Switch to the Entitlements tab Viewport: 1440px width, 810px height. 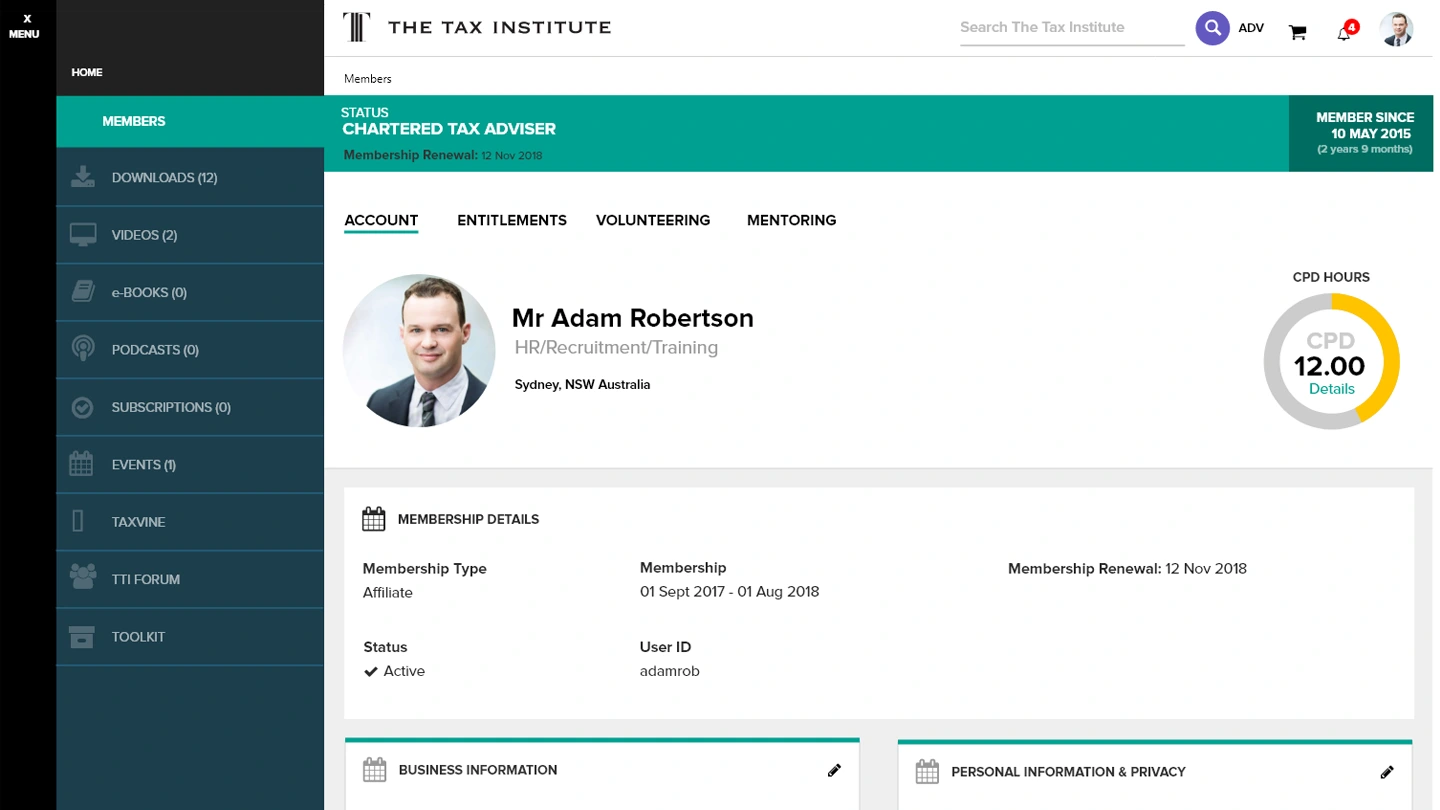[511, 220]
